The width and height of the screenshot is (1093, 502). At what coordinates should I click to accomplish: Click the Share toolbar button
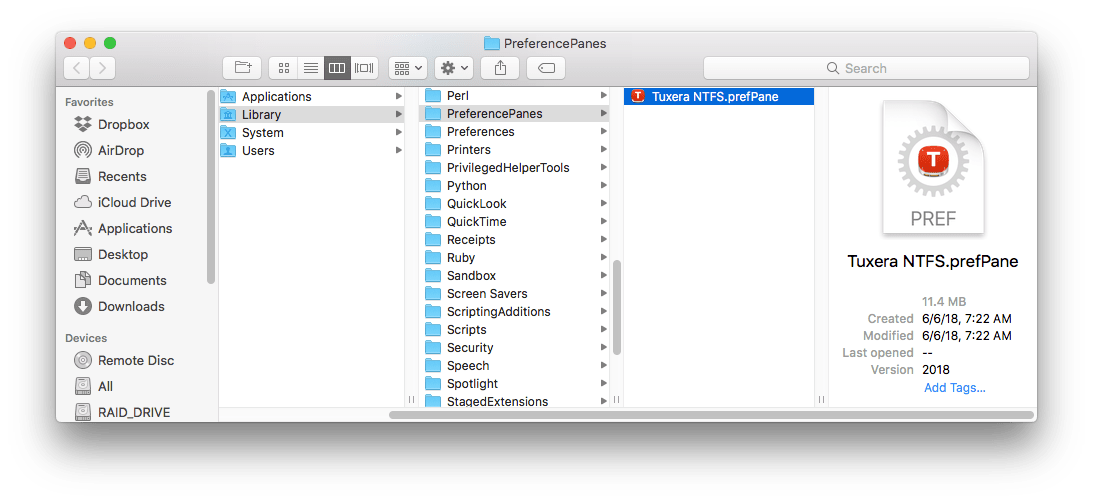[x=500, y=68]
